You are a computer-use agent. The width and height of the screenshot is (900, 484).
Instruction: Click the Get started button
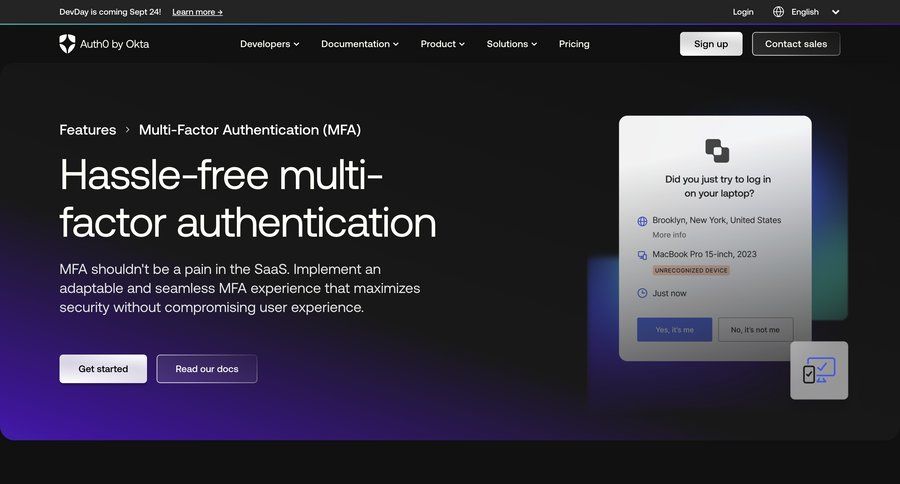(103, 369)
